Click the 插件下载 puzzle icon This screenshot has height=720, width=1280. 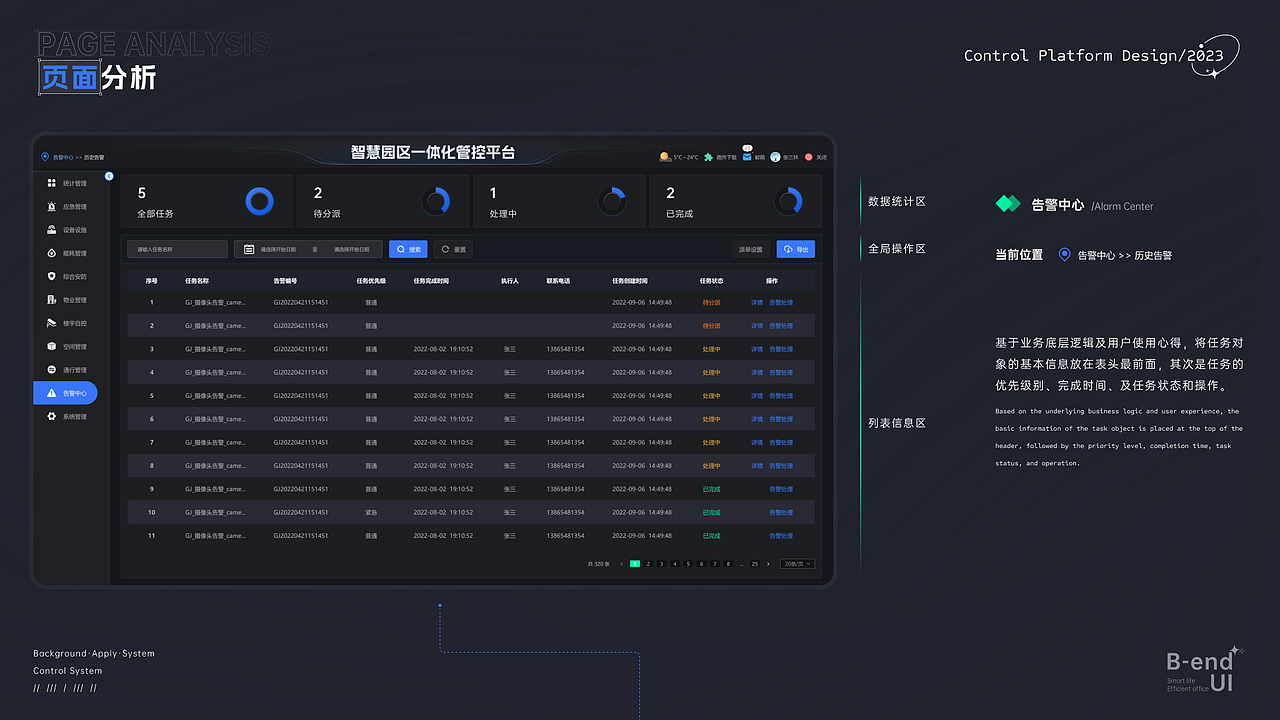tap(709, 157)
